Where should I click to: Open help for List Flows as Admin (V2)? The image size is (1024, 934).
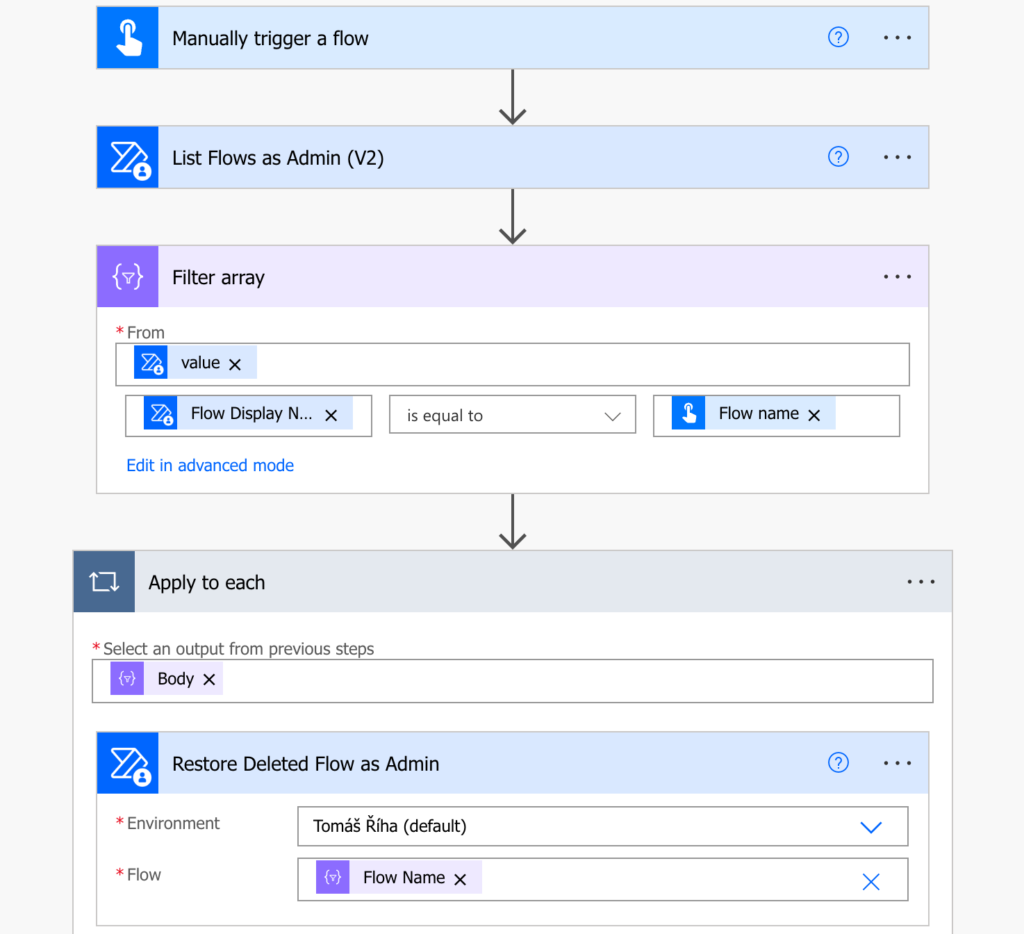click(838, 157)
